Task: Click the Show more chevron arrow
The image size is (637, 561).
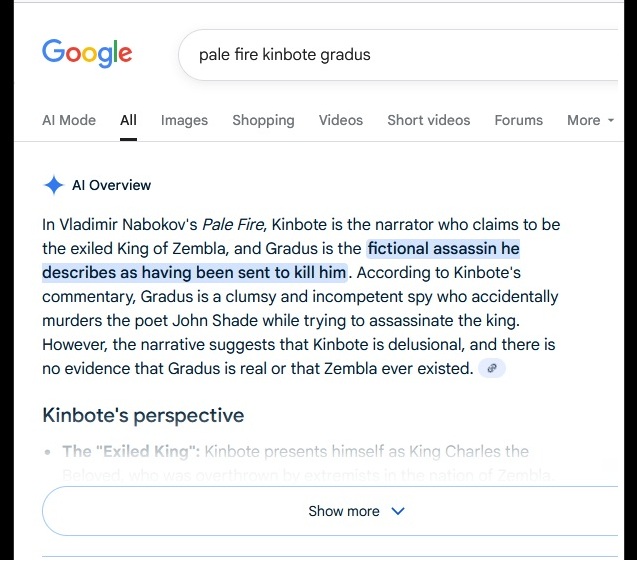Action: pyautogui.click(x=398, y=511)
